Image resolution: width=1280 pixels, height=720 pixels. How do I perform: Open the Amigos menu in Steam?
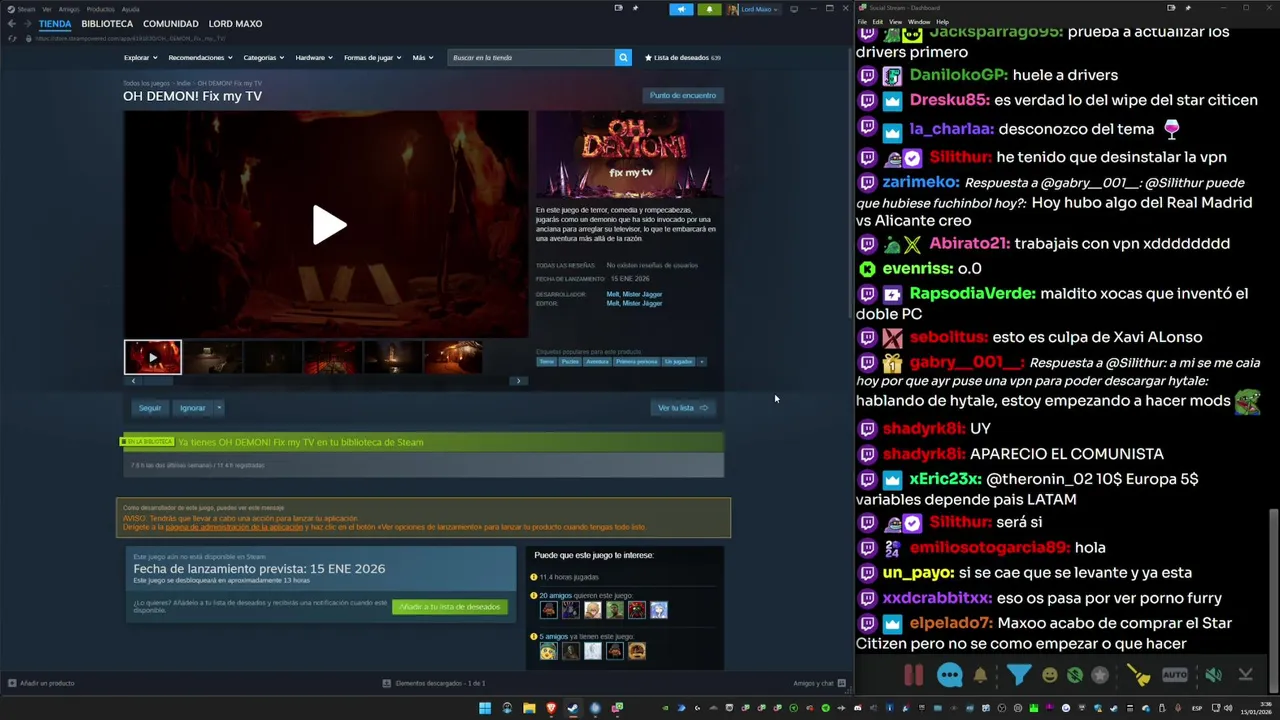point(69,9)
